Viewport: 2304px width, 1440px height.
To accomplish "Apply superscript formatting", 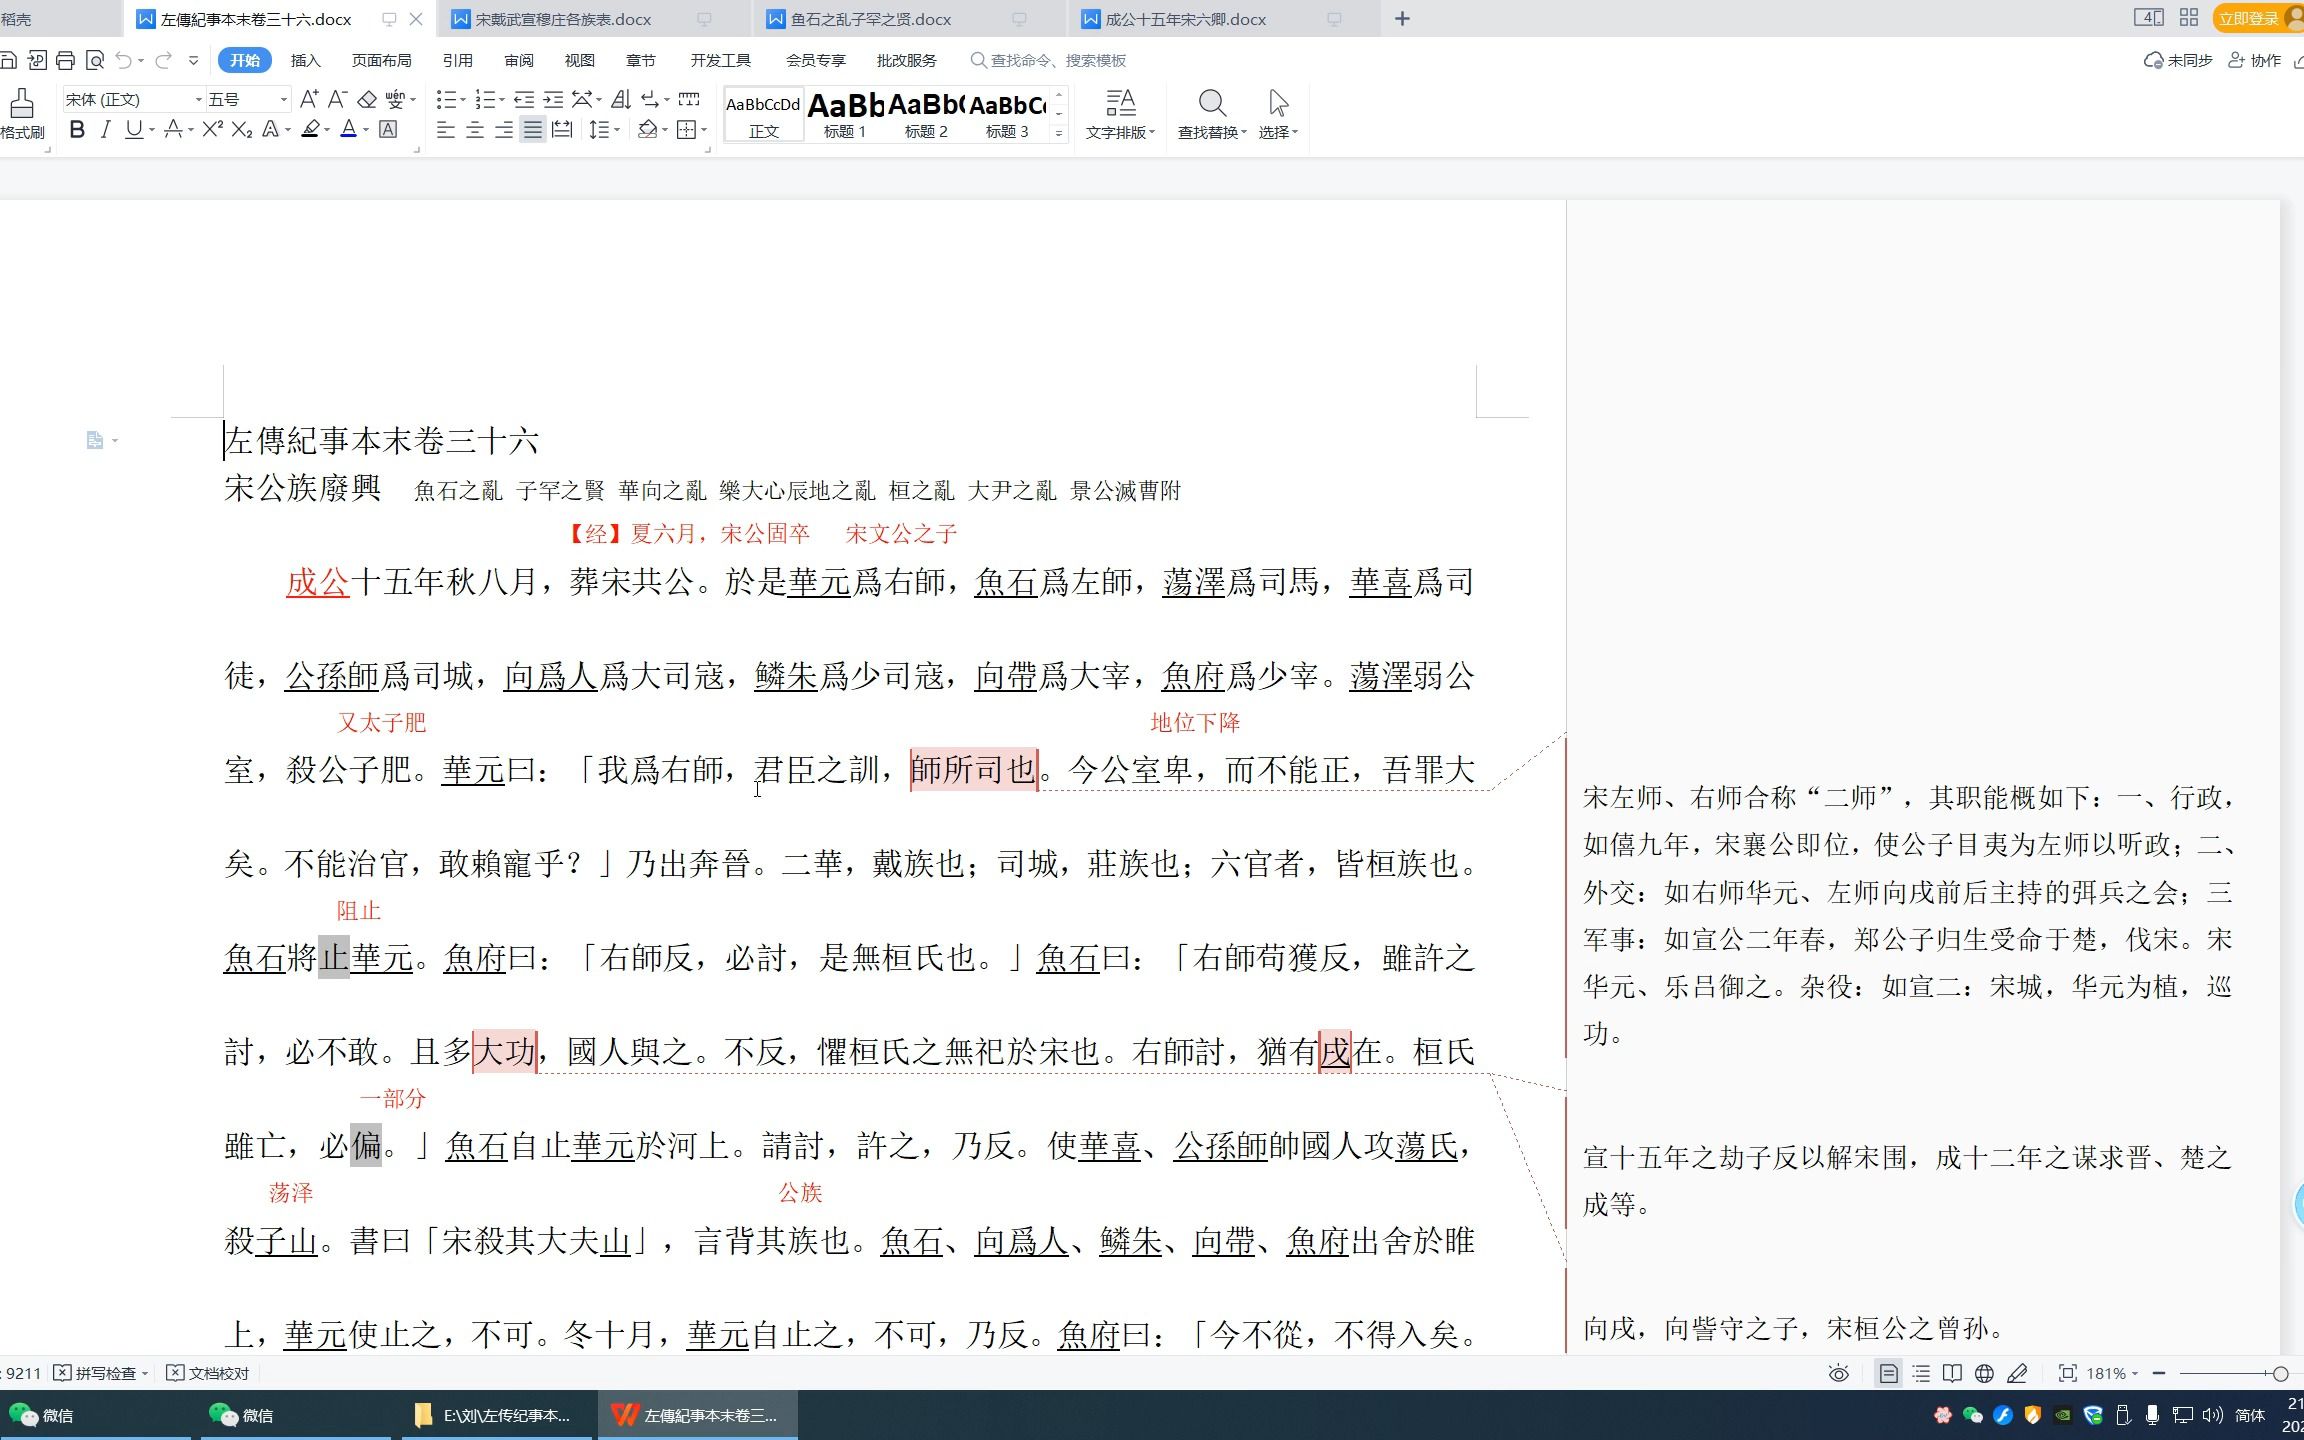I will point(212,130).
